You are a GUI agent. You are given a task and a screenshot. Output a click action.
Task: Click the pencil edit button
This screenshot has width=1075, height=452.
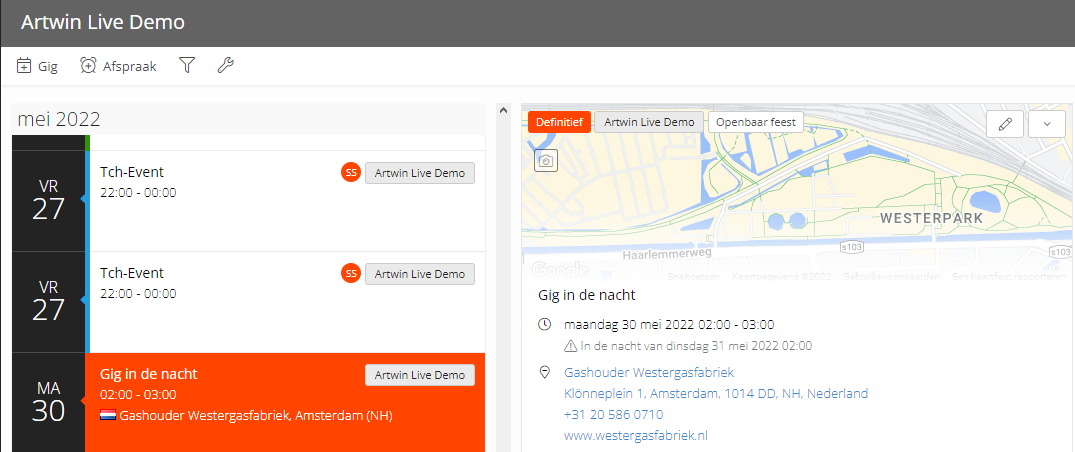1005,123
